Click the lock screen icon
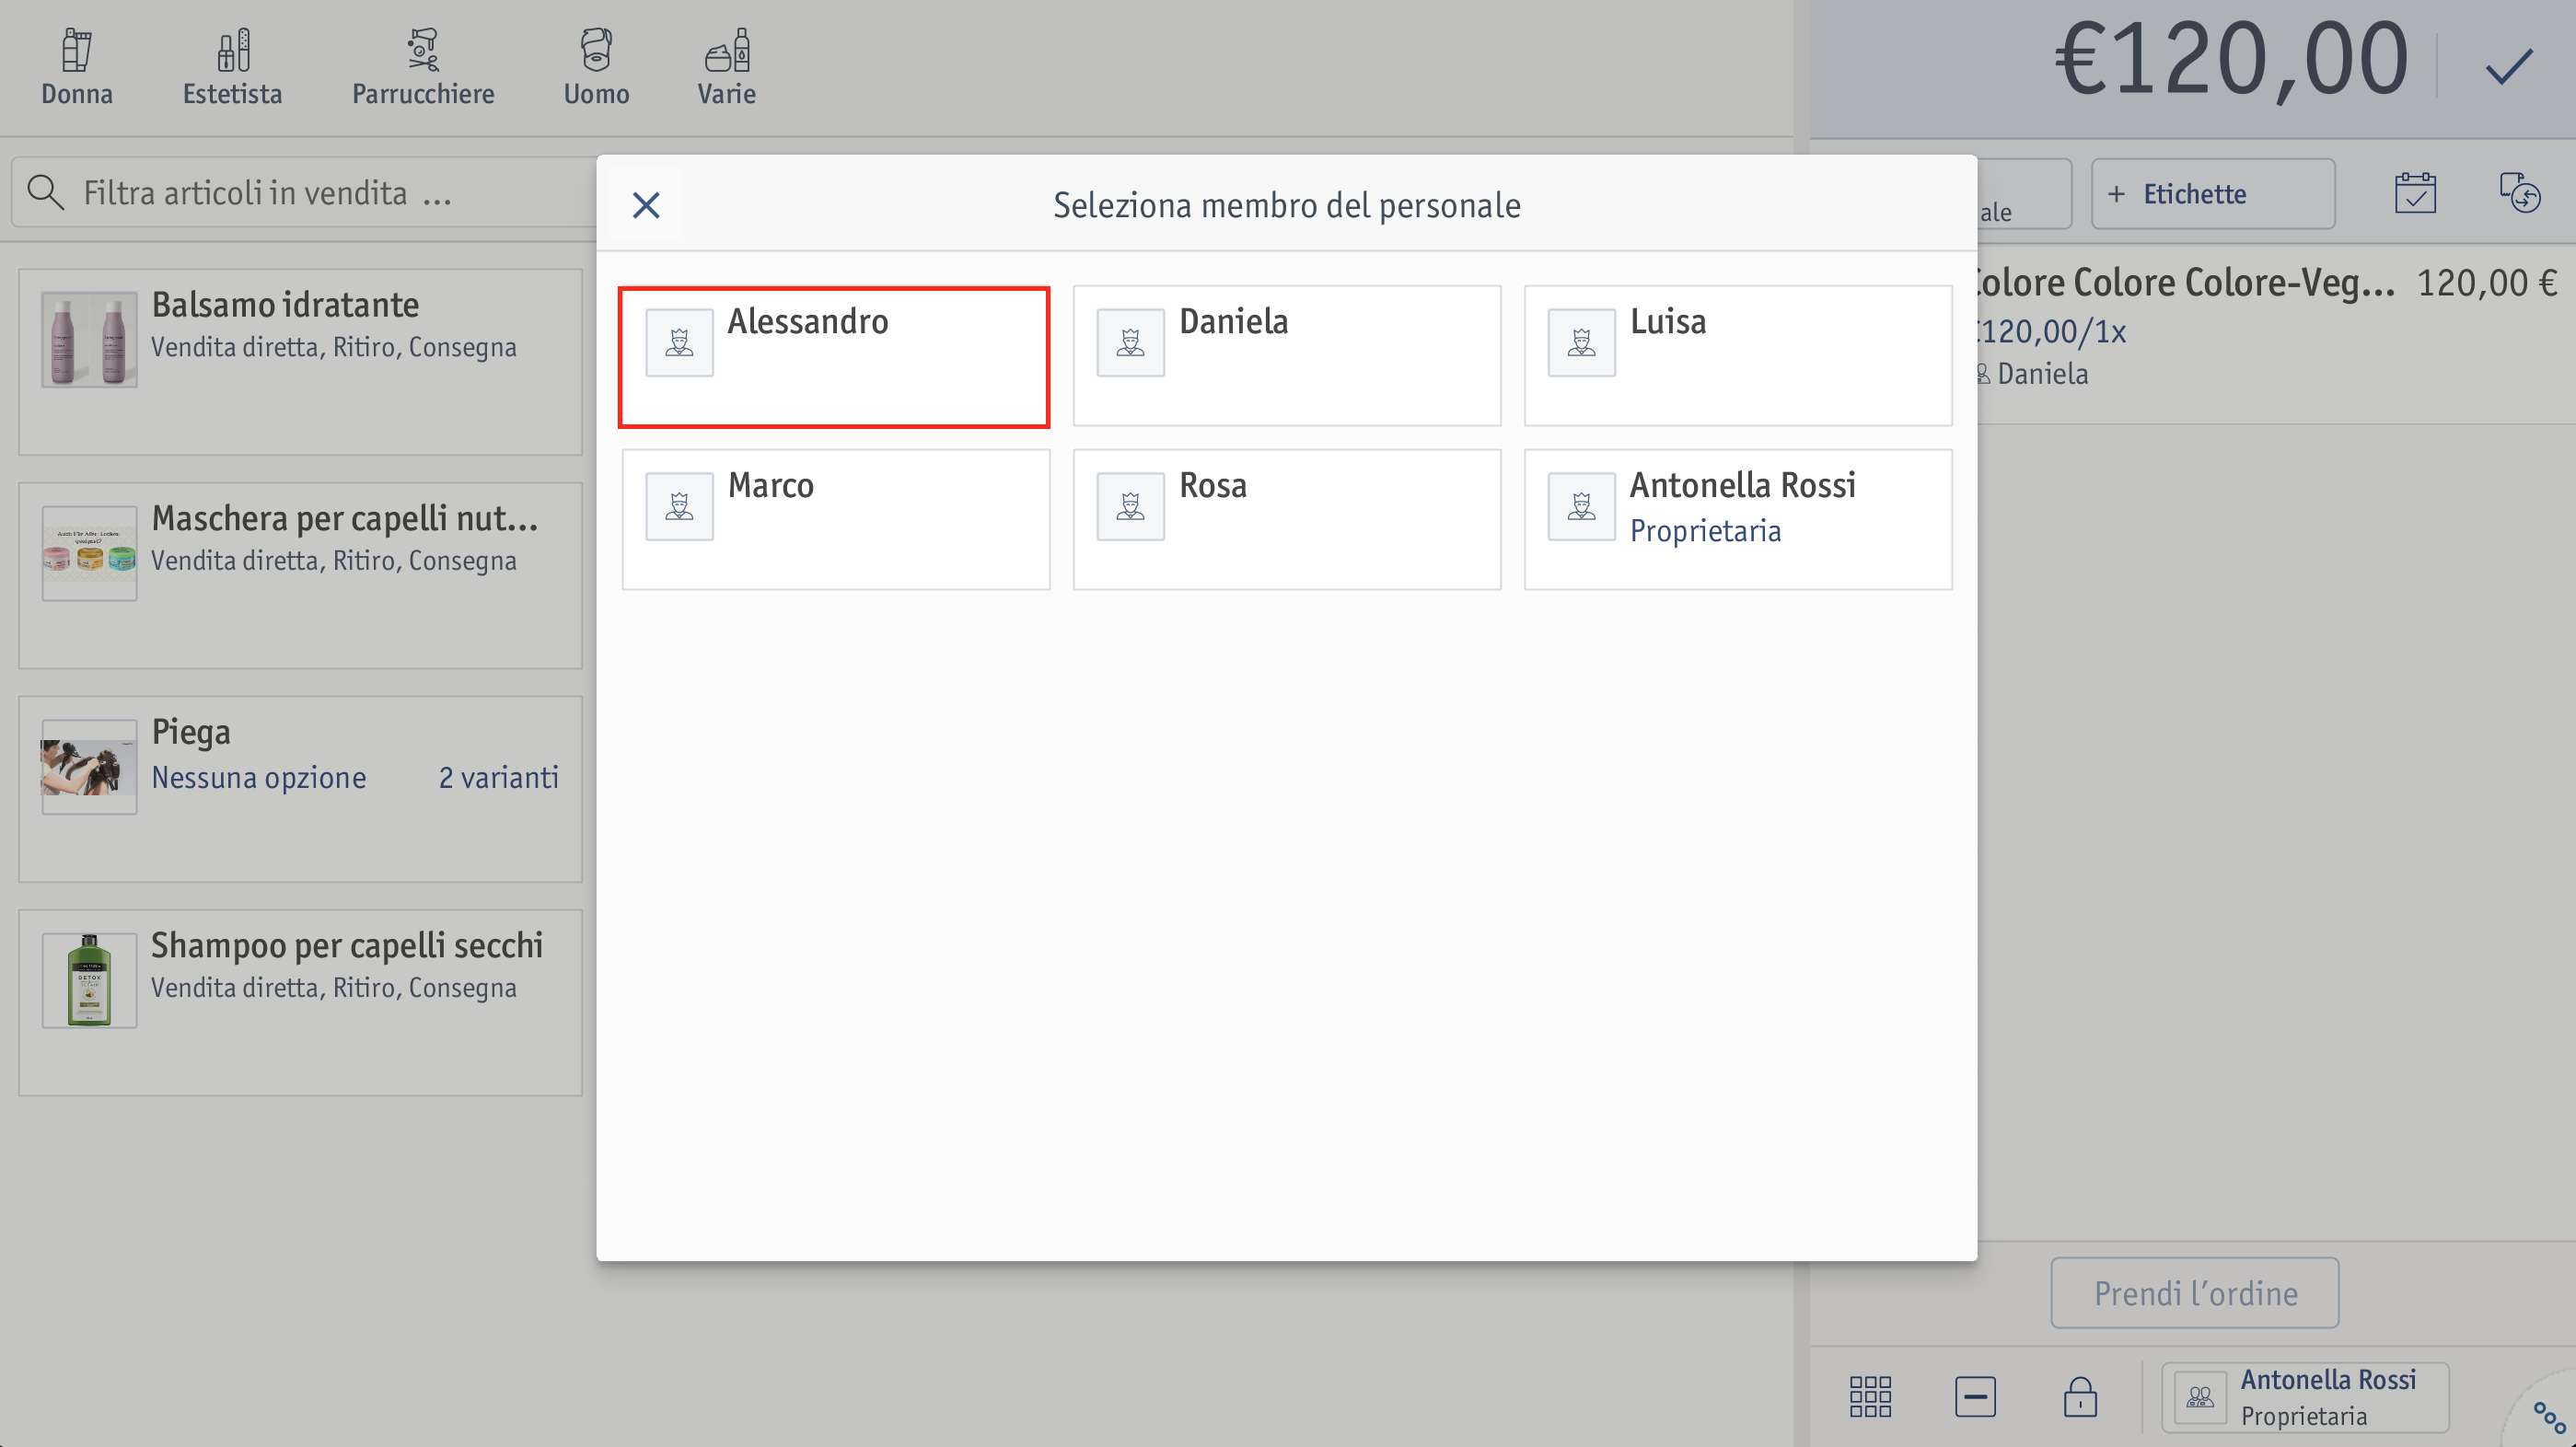The image size is (2576, 1447). (x=2079, y=1397)
